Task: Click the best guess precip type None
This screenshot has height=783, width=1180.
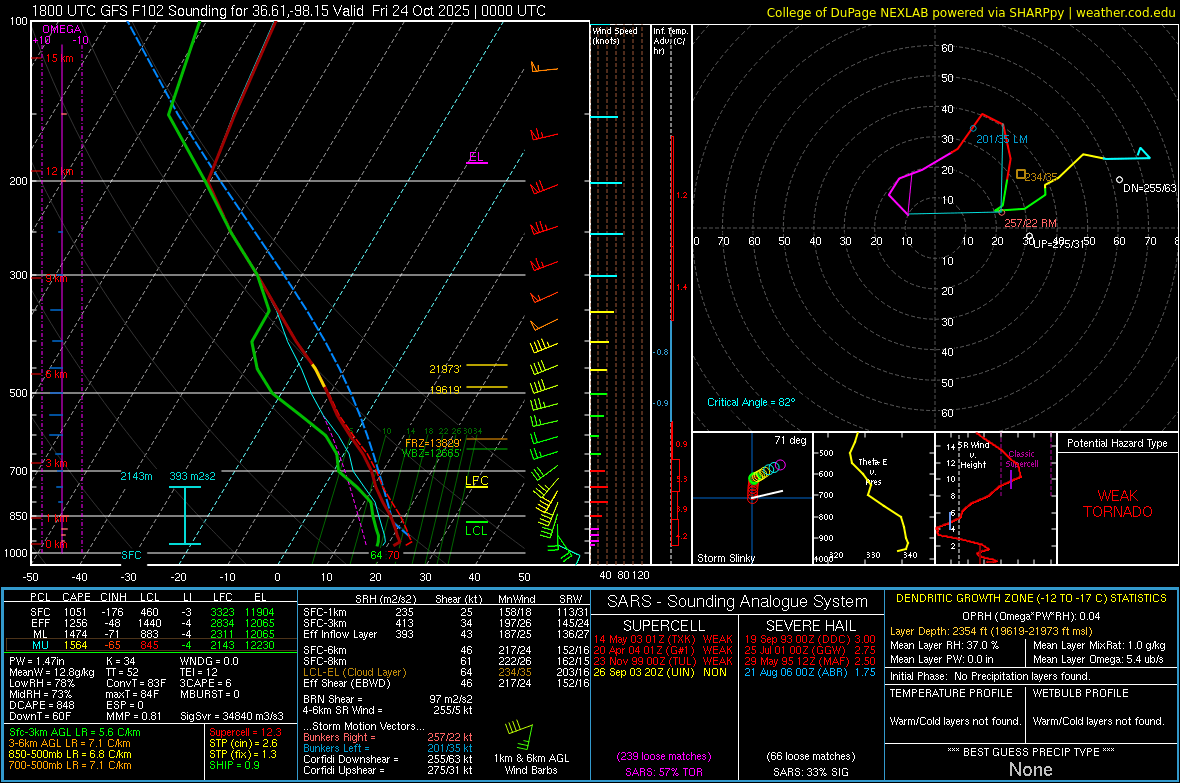Action: click(x=1030, y=769)
